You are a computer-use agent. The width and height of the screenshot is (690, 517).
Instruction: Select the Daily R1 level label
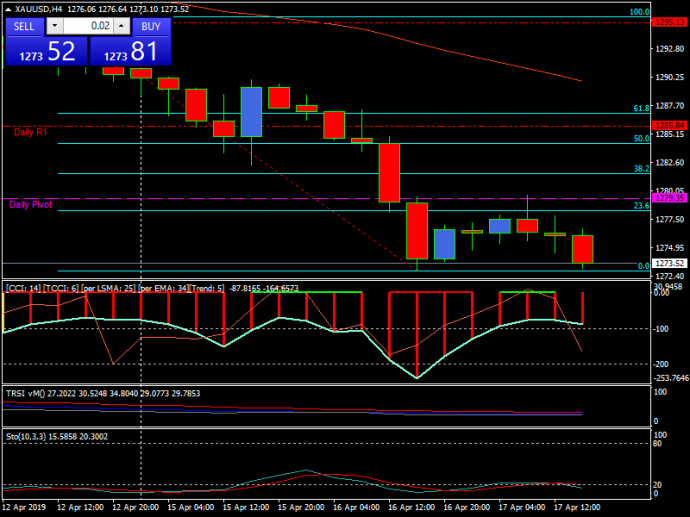30,132
